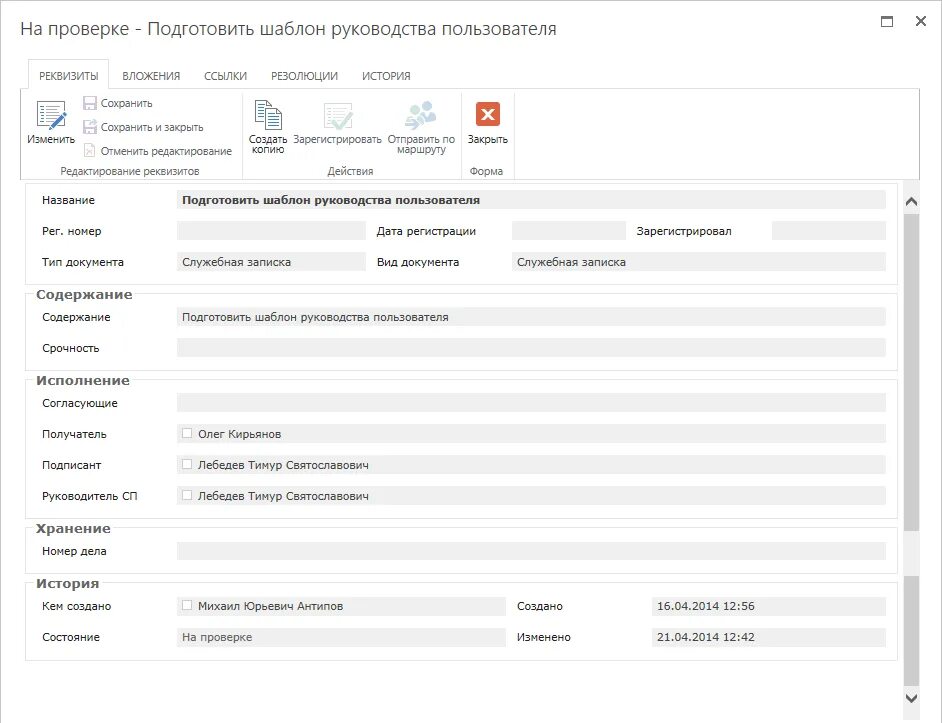Click the Хранение section heading

[73, 528]
